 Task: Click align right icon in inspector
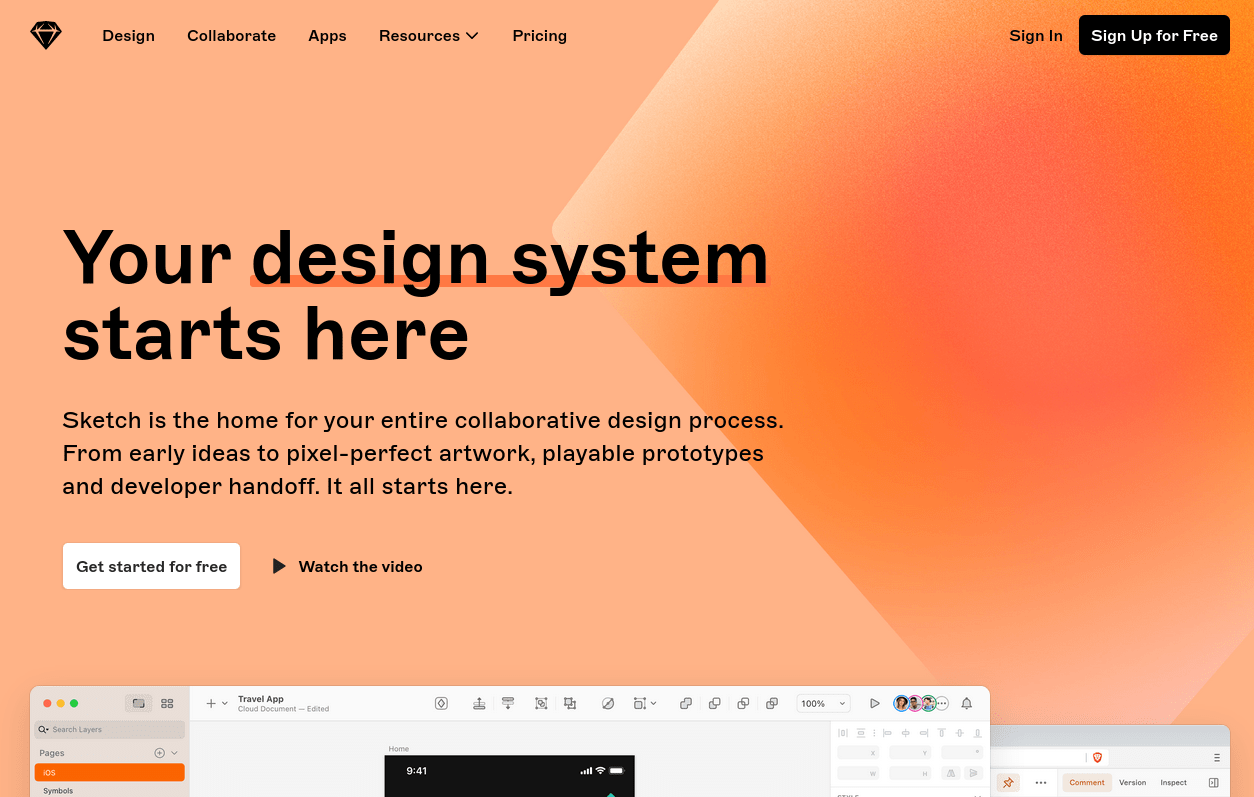(x=924, y=732)
